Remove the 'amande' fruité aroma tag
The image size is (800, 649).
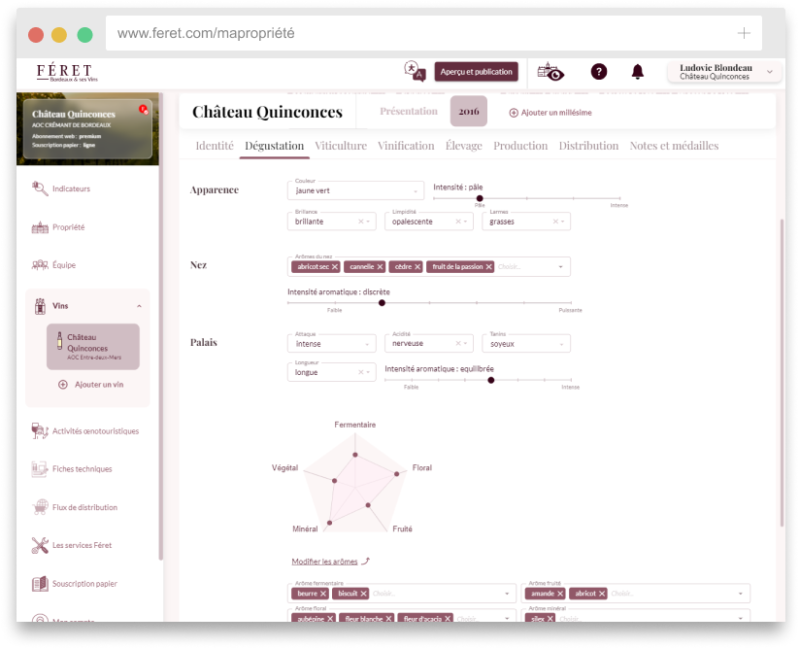[x=560, y=593]
